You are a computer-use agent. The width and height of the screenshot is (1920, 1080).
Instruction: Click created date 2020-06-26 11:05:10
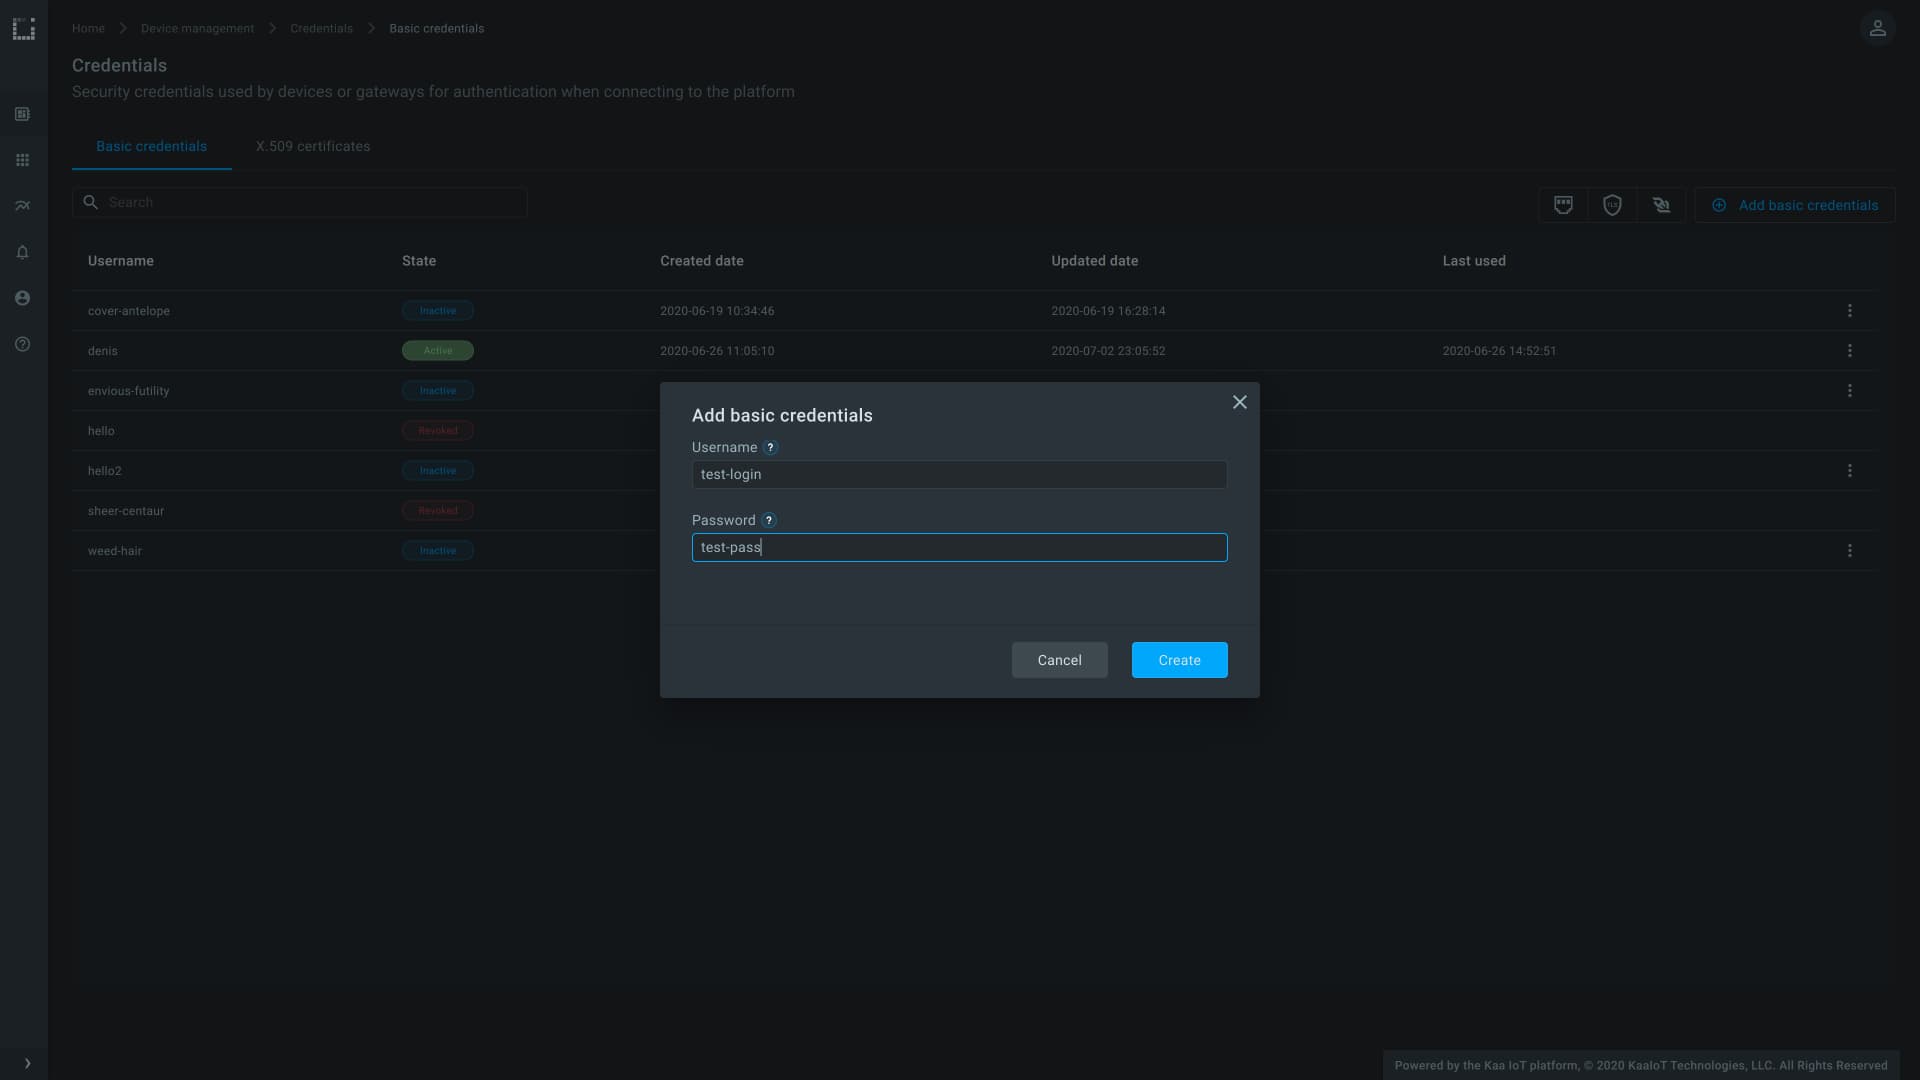tap(717, 351)
